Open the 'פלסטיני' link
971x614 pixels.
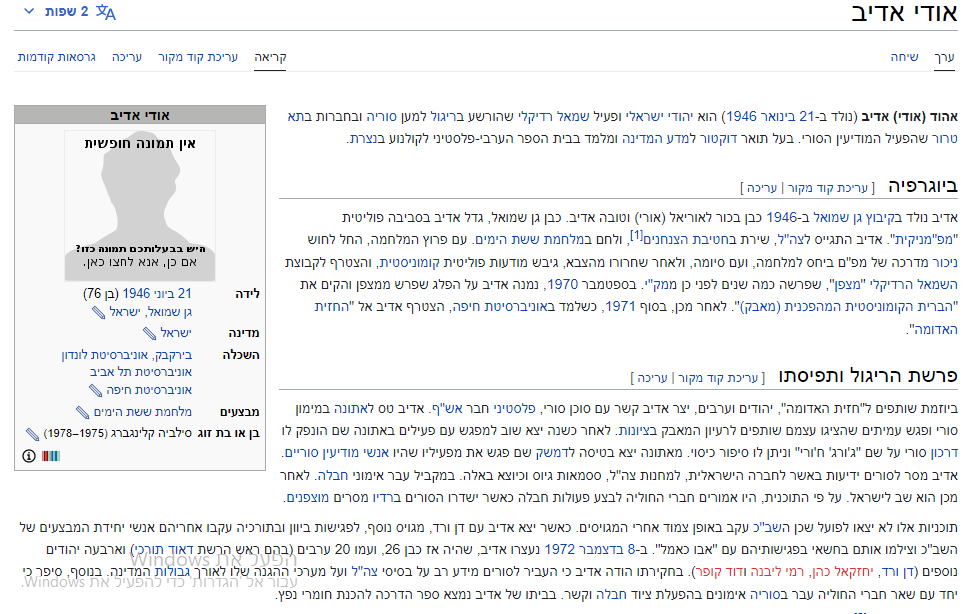pyautogui.click(x=514, y=409)
